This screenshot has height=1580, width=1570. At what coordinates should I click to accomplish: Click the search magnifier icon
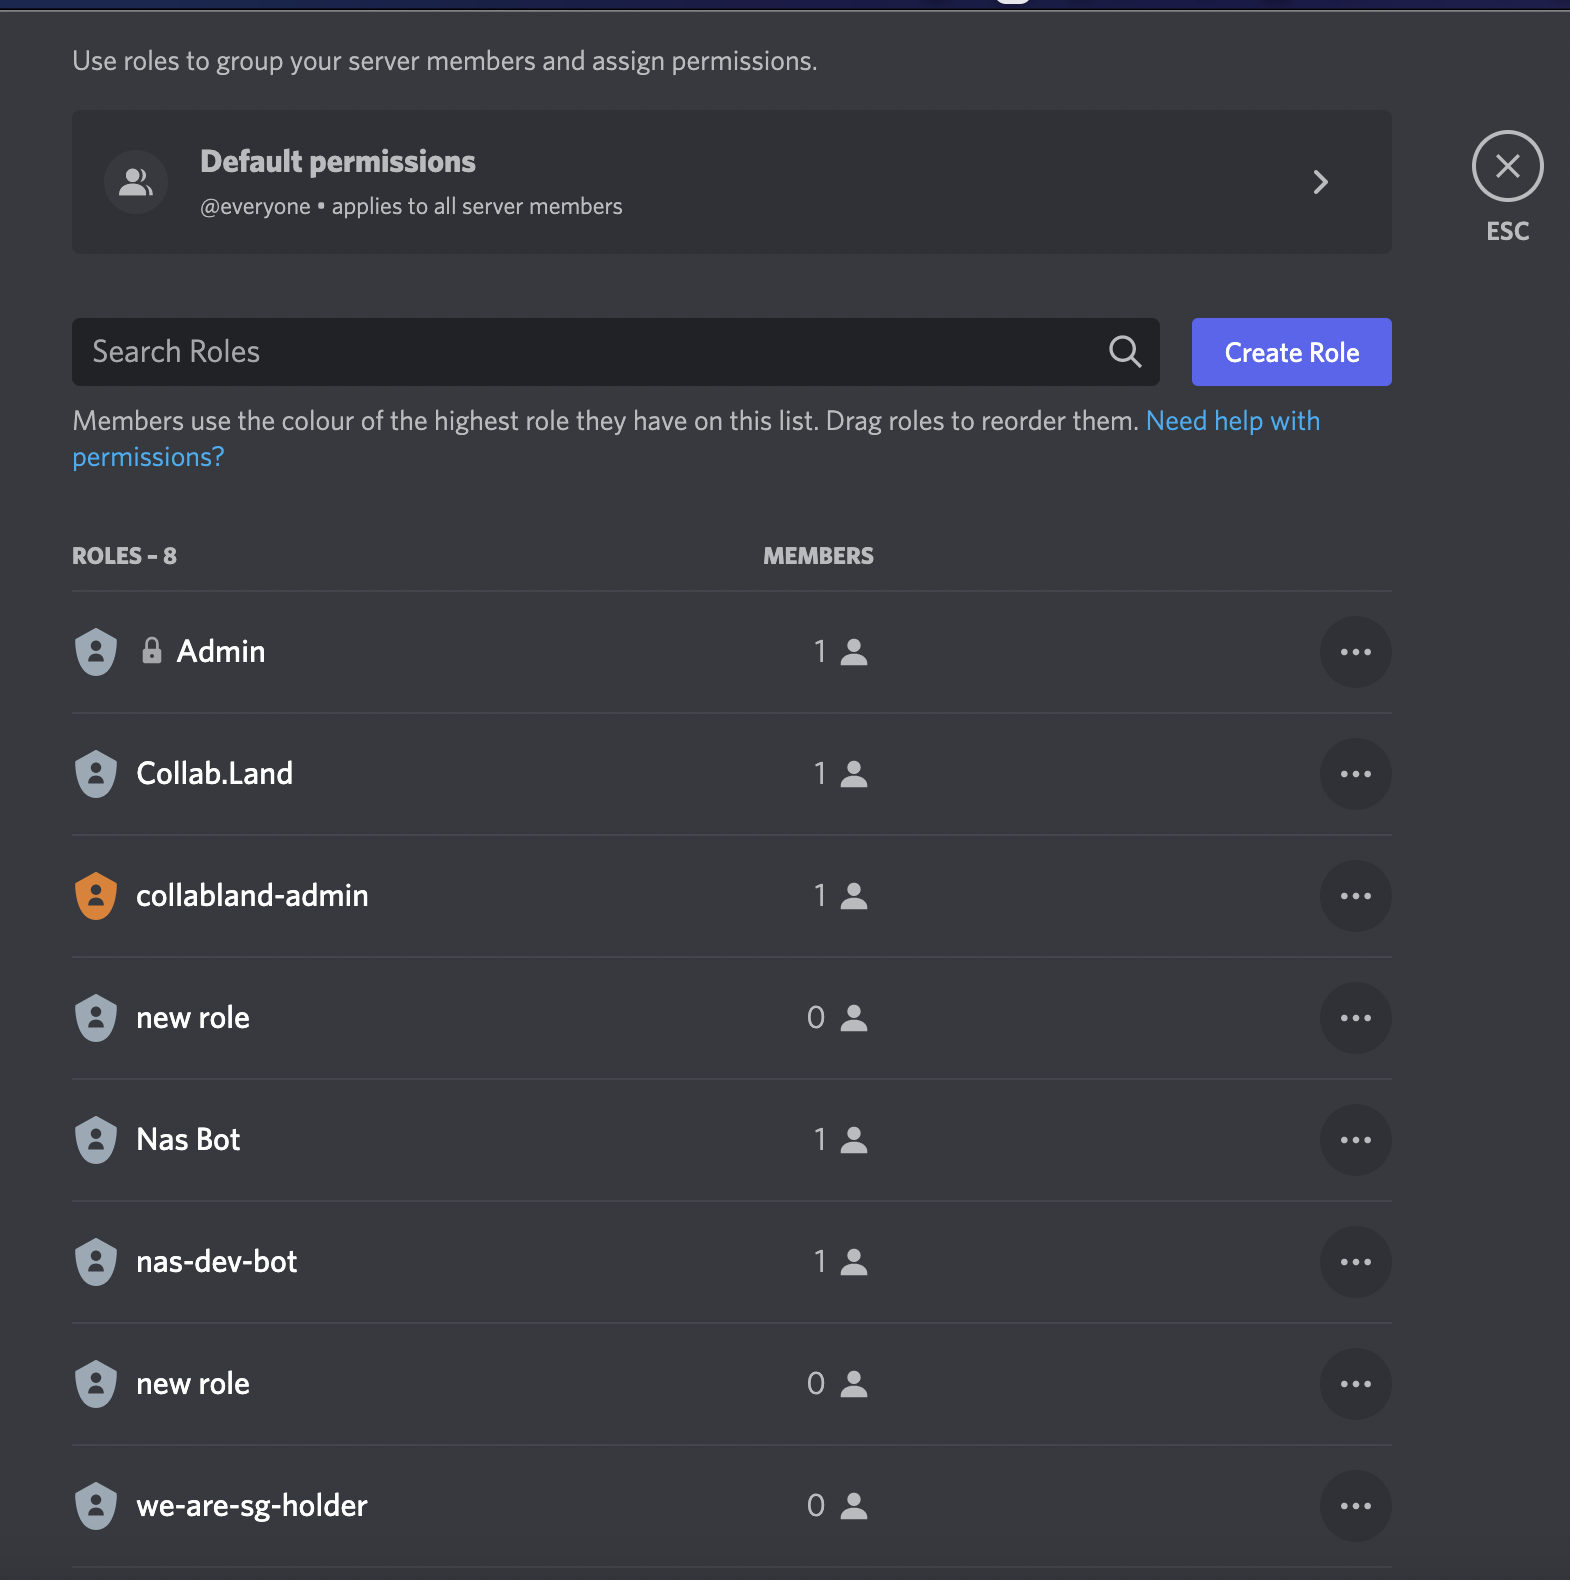[x=1125, y=352]
